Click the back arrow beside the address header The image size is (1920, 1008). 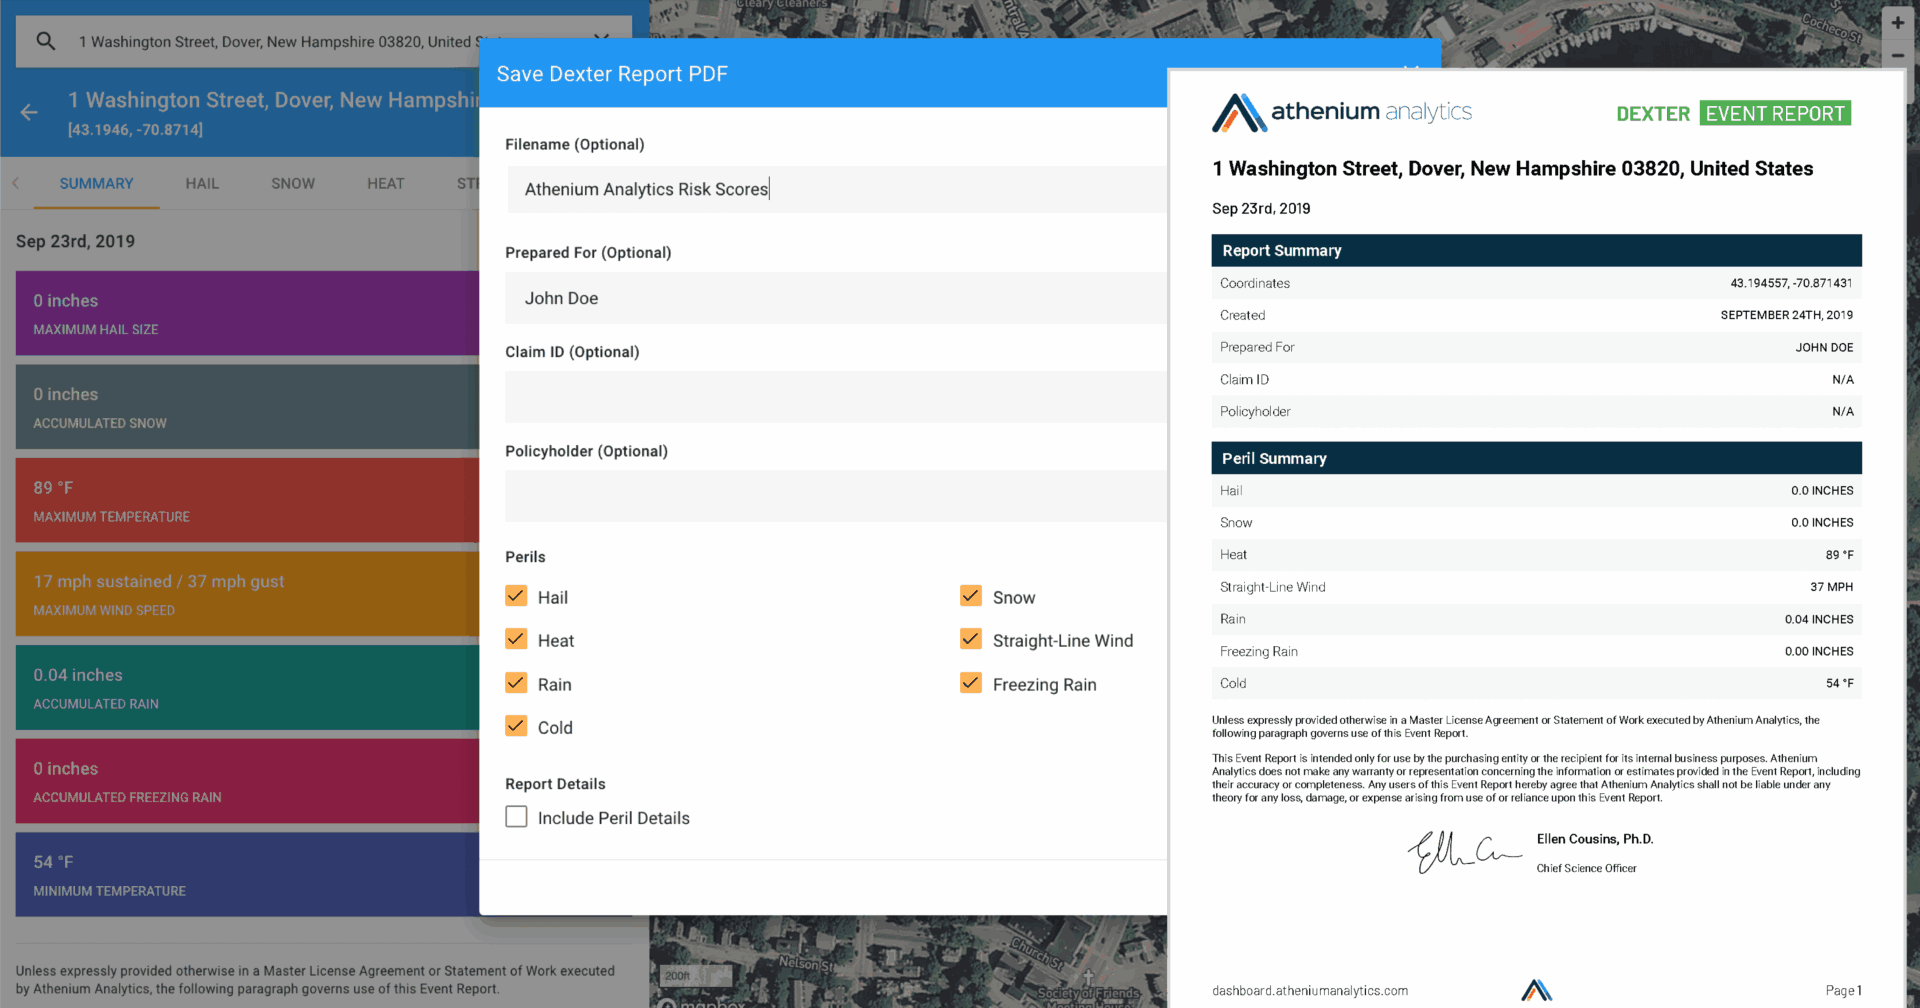29,112
